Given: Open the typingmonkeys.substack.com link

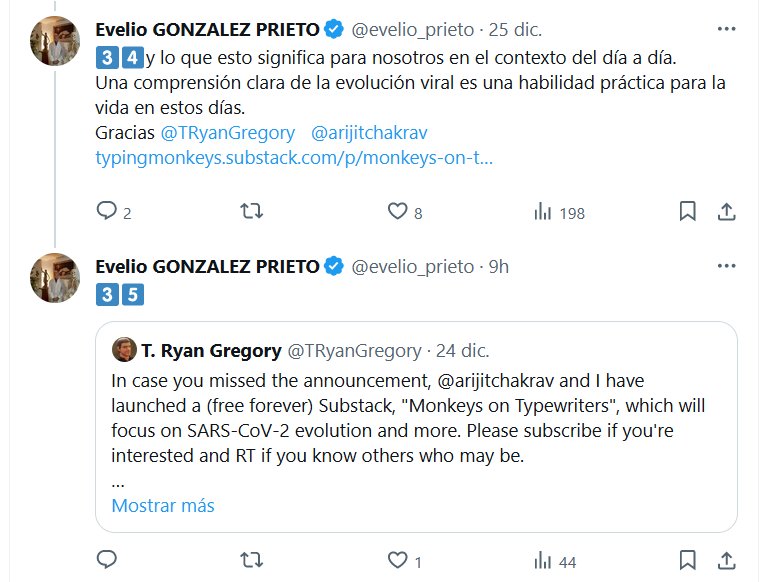Looking at the screenshot, I should pos(295,158).
